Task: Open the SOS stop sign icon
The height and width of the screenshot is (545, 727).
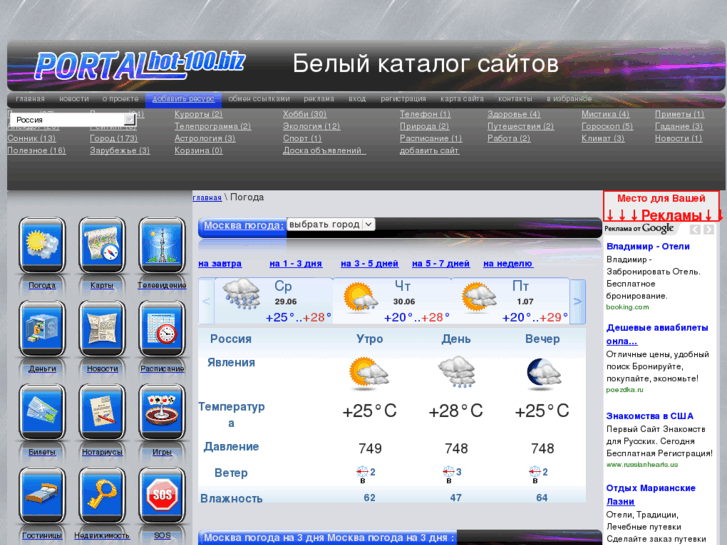Action: [x=162, y=495]
